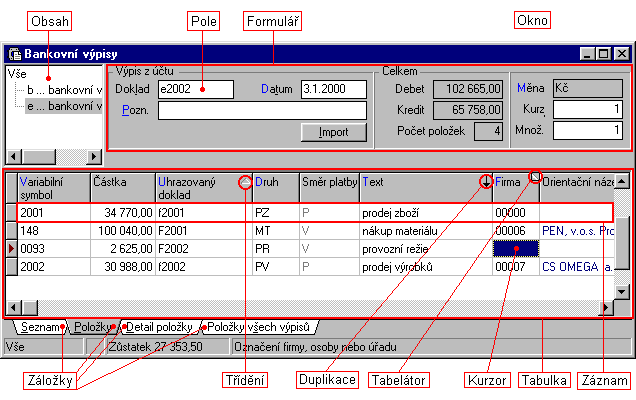Screen dimensions: 636x400
Task: Click the highlighted Firma cell in row 0093
Action: click(x=516, y=249)
